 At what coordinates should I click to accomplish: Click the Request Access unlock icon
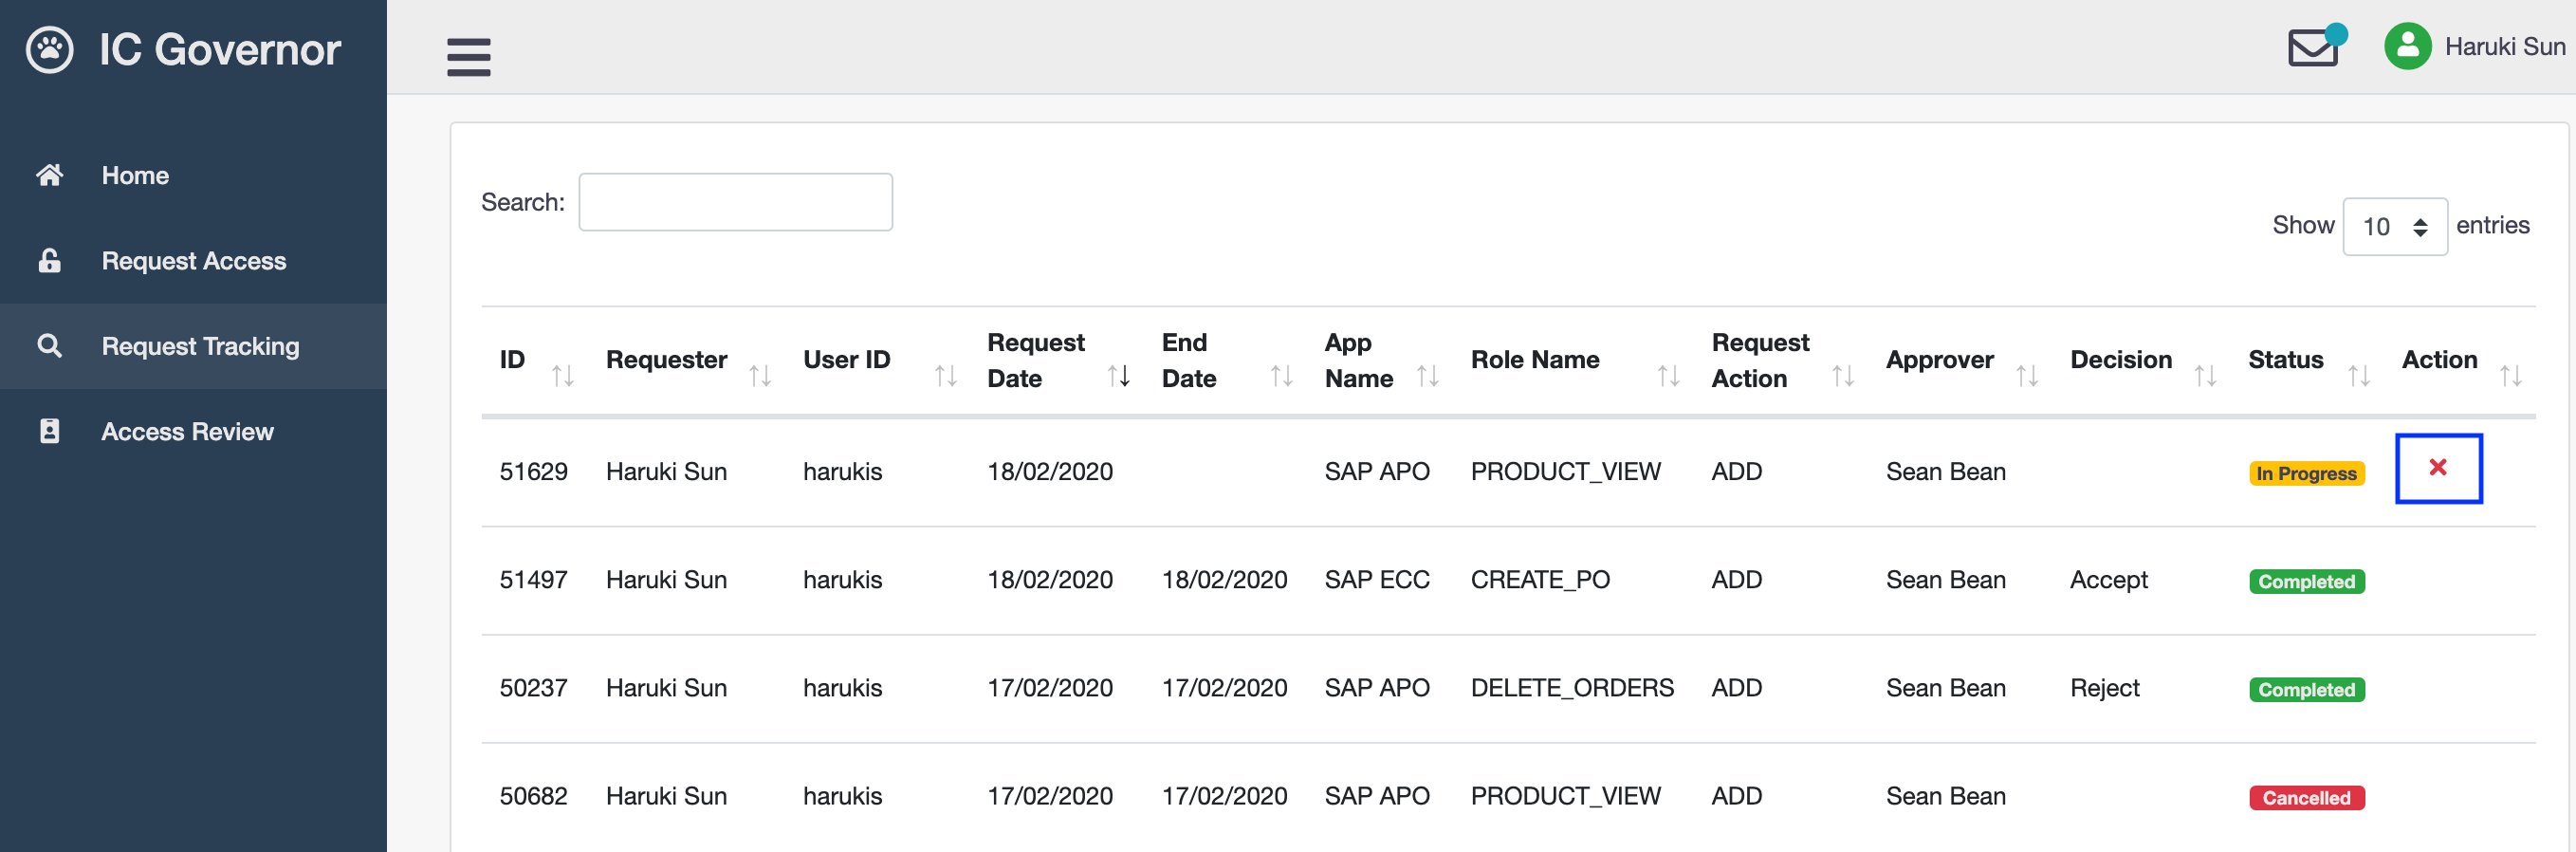pos(49,261)
